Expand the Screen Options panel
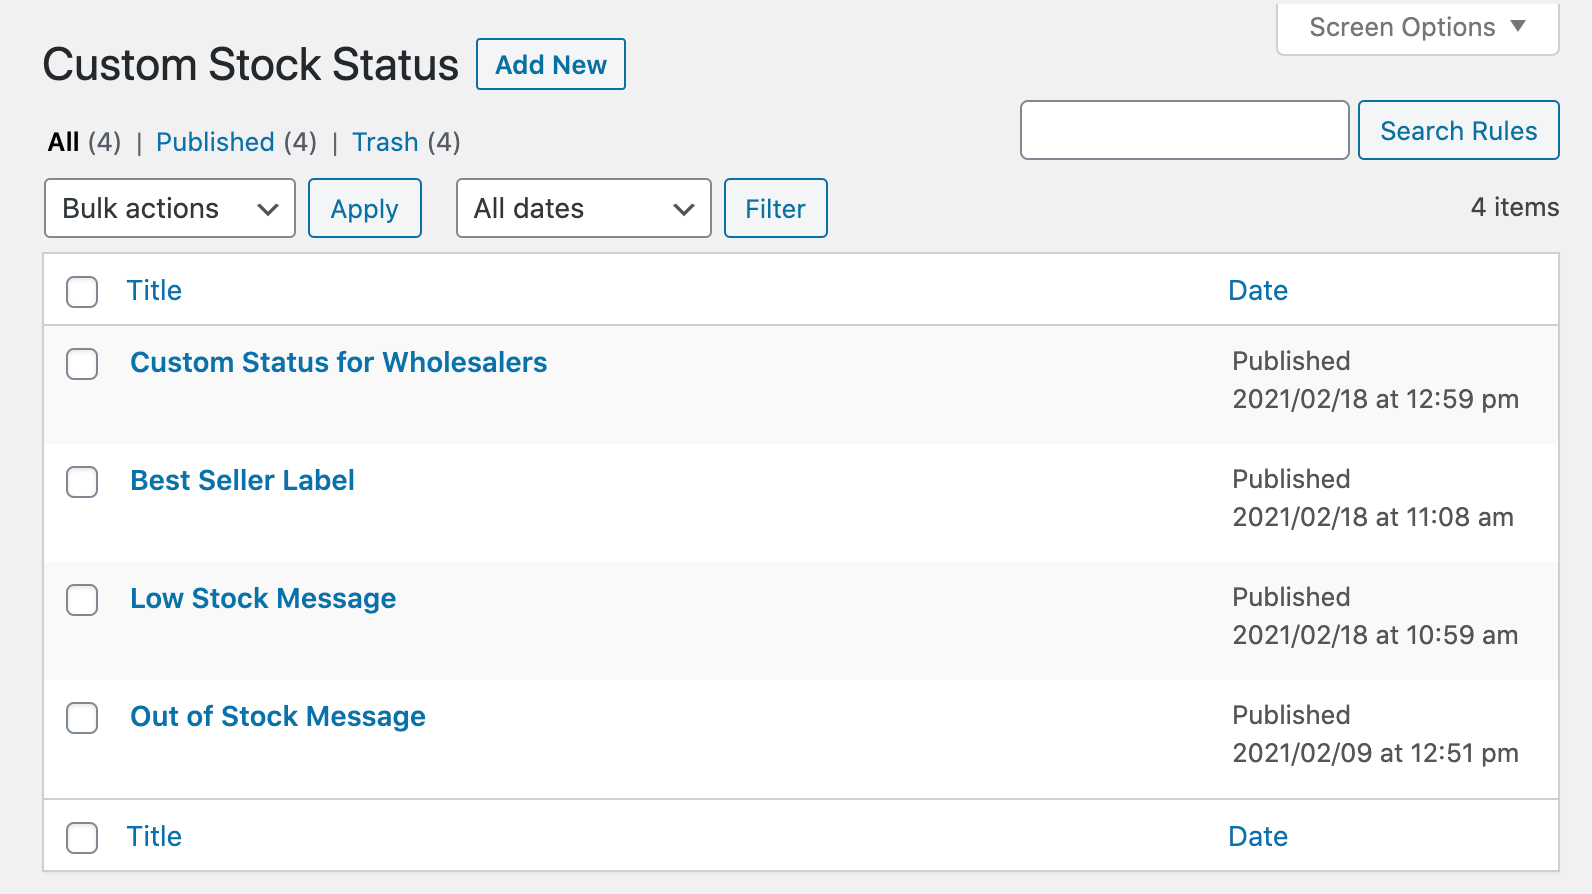 click(x=1416, y=28)
